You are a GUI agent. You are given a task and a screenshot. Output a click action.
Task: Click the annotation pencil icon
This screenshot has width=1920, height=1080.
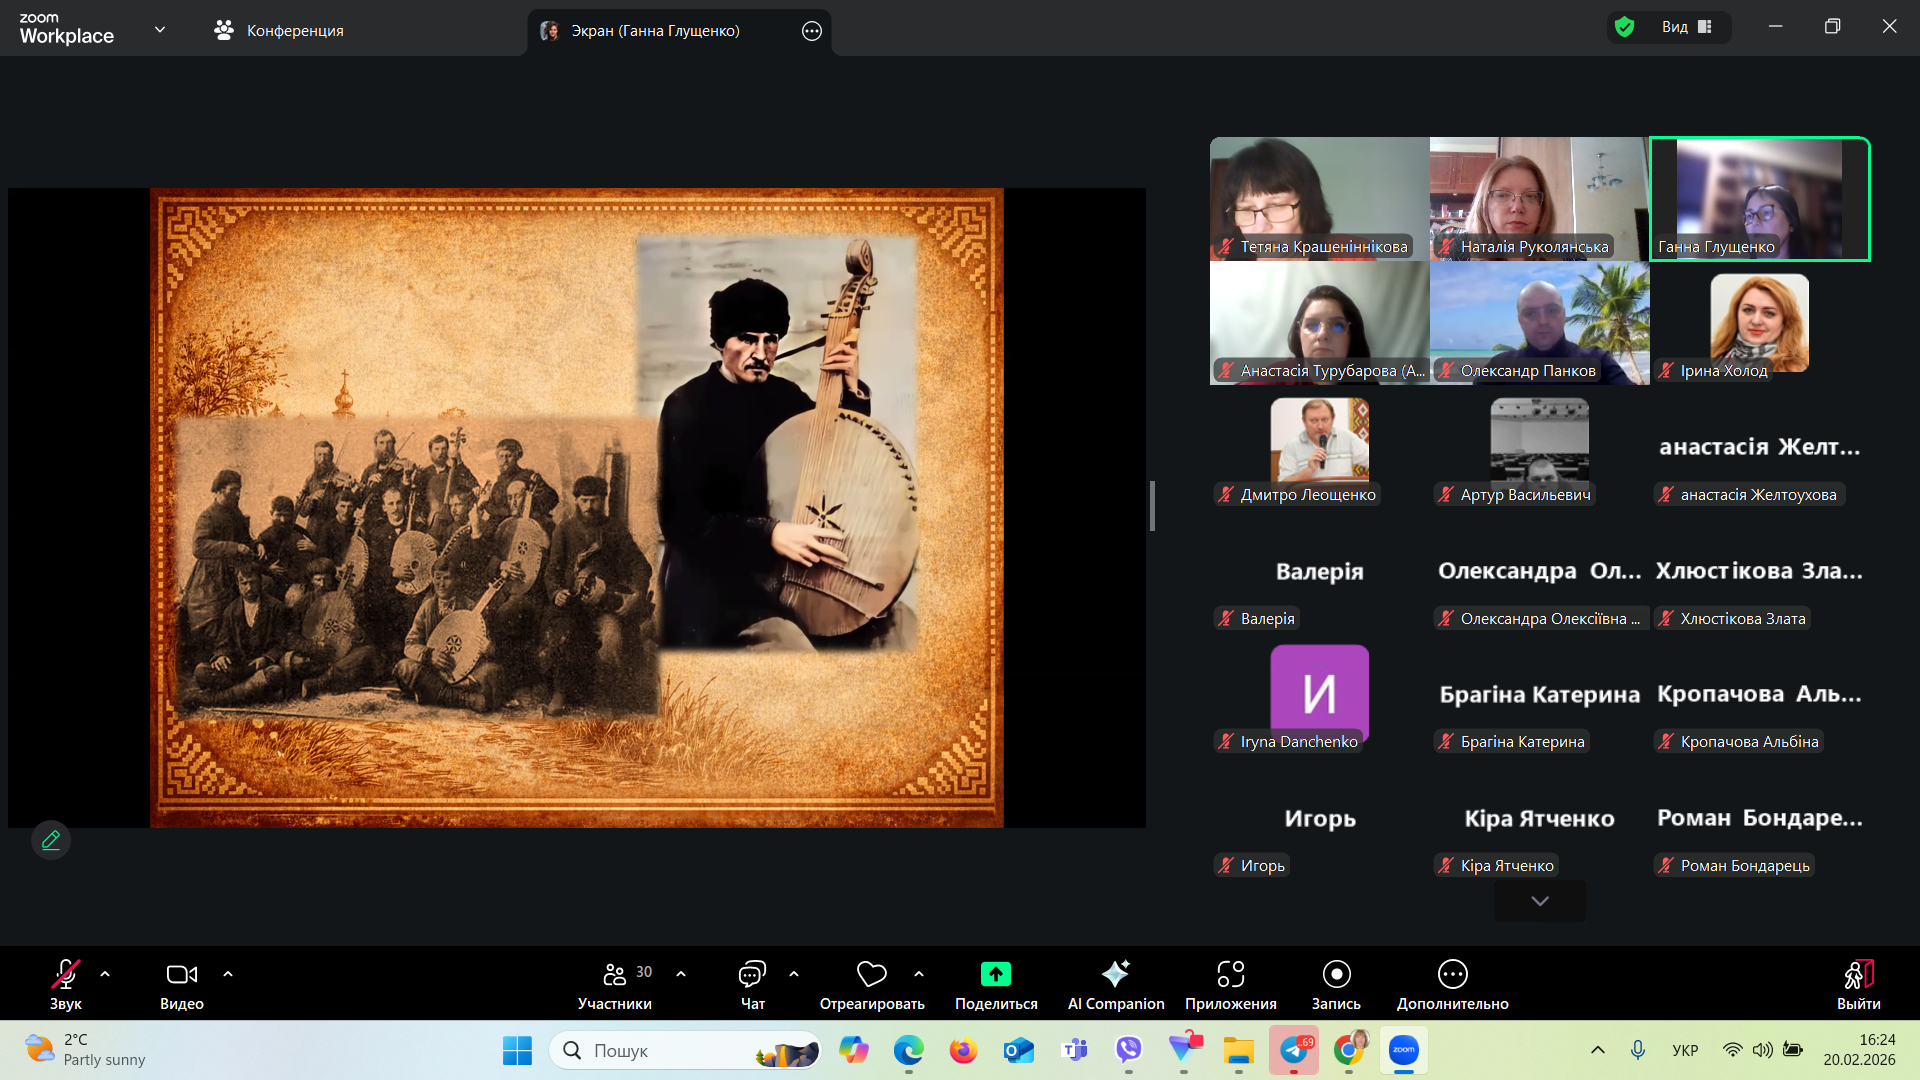(51, 840)
